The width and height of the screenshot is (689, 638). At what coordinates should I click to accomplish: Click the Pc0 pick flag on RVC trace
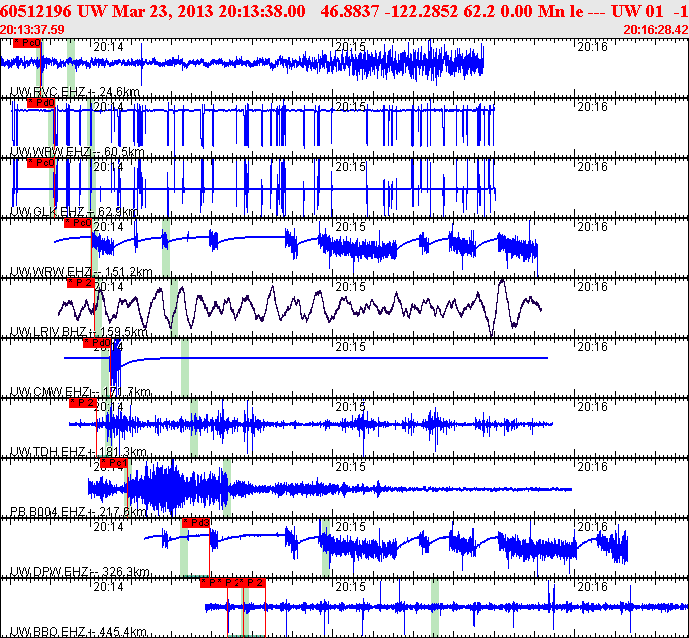click(27, 43)
